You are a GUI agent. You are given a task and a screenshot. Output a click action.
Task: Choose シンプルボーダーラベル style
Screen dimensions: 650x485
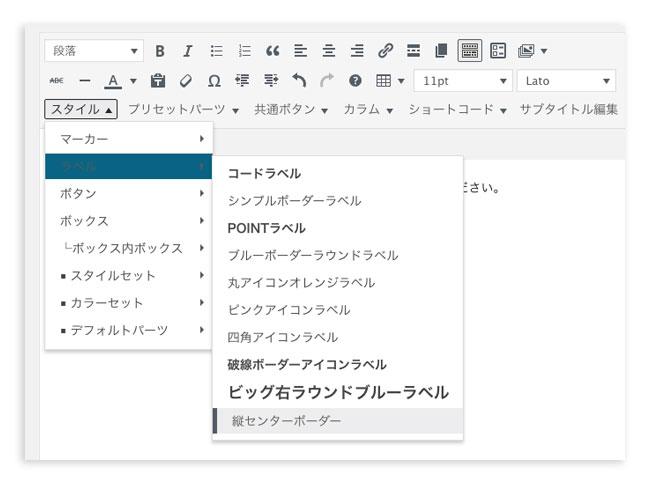338,201
